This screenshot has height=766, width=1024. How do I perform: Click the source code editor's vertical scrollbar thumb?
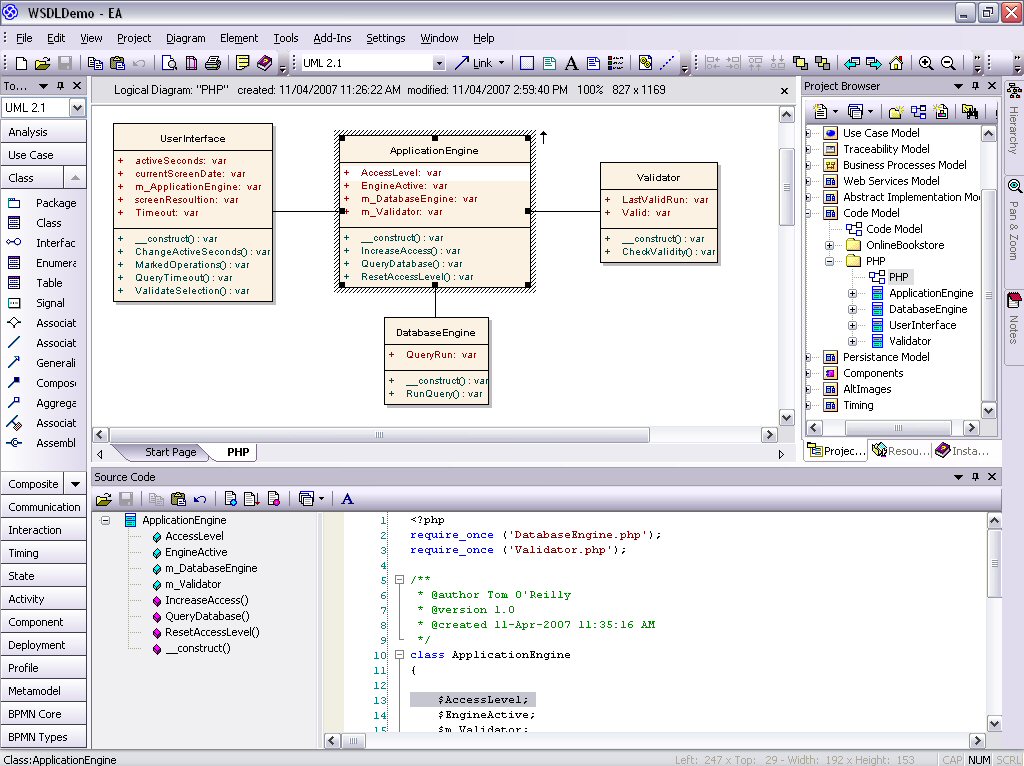pos(995,563)
